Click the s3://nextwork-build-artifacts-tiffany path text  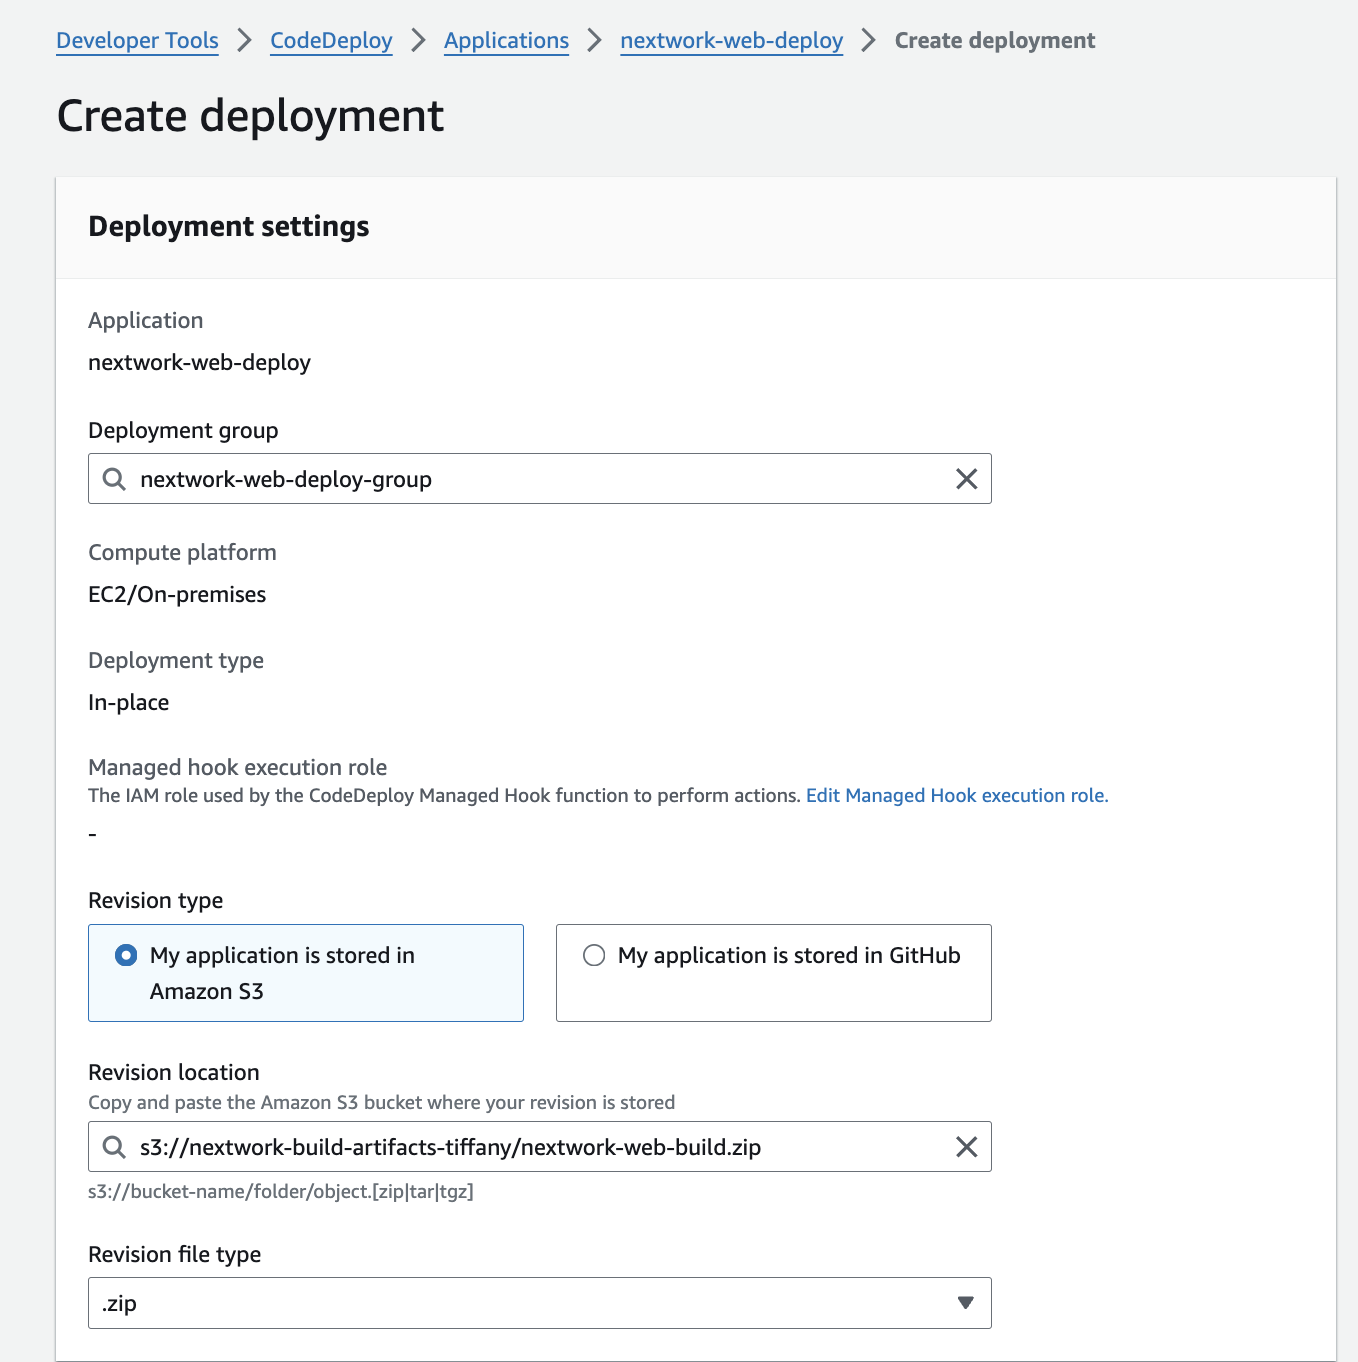pyautogui.click(x=450, y=1147)
